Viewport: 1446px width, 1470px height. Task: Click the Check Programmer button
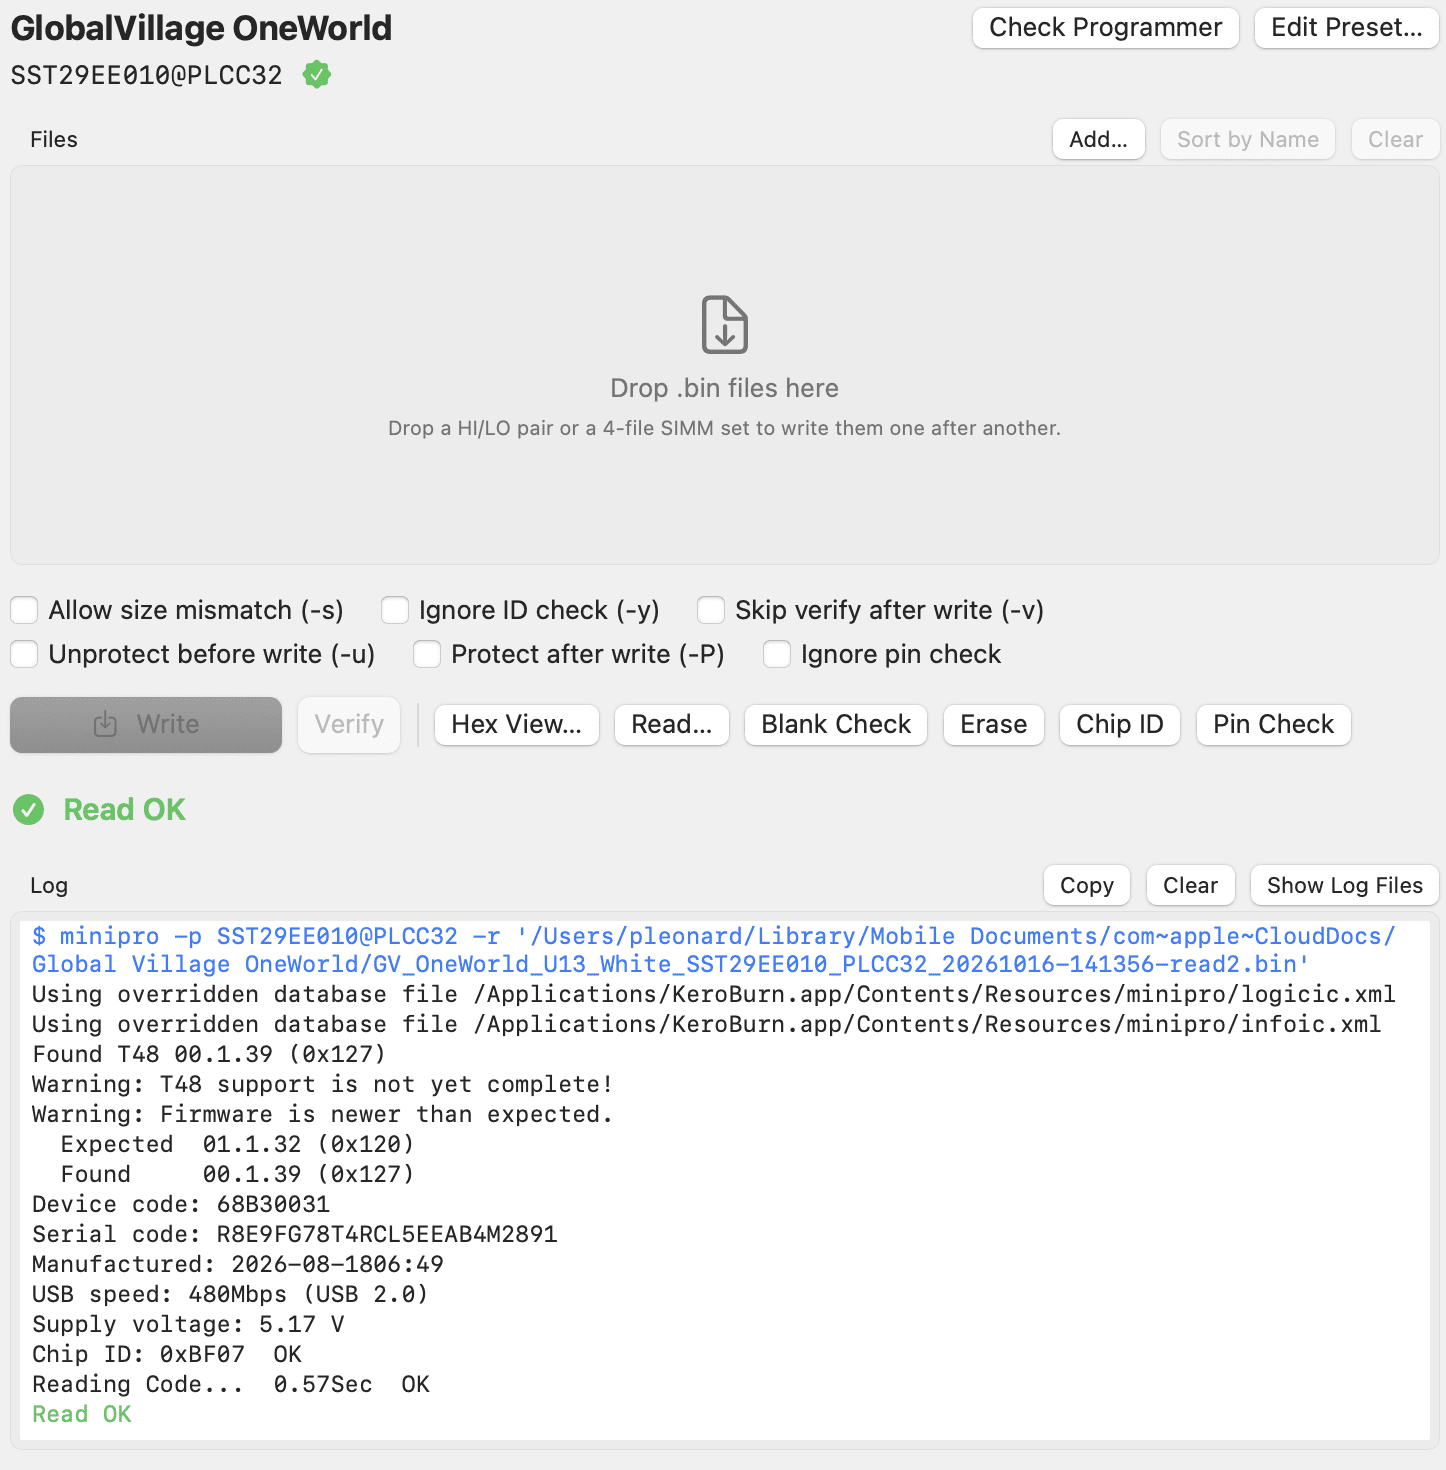pyautogui.click(x=1106, y=28)
